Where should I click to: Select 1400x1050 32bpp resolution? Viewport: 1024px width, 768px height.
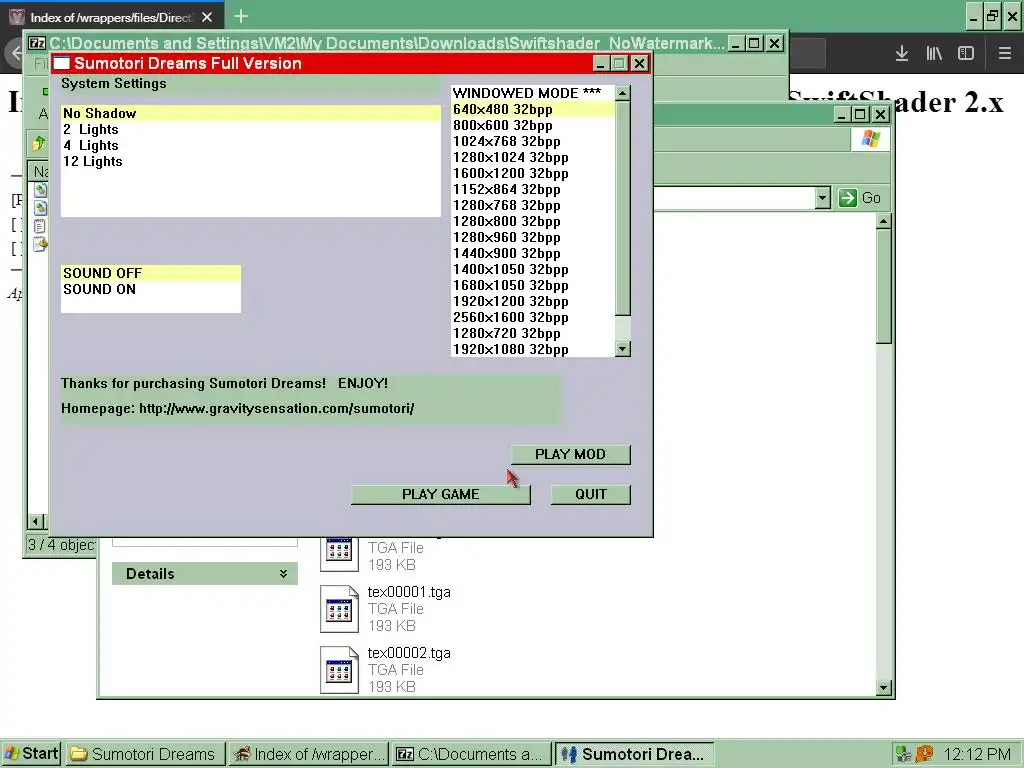[x=533, y=269]
